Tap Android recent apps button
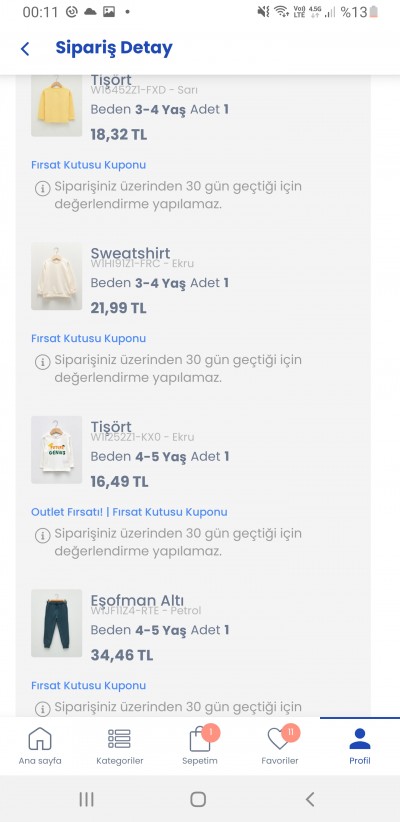 click(87, 799)
